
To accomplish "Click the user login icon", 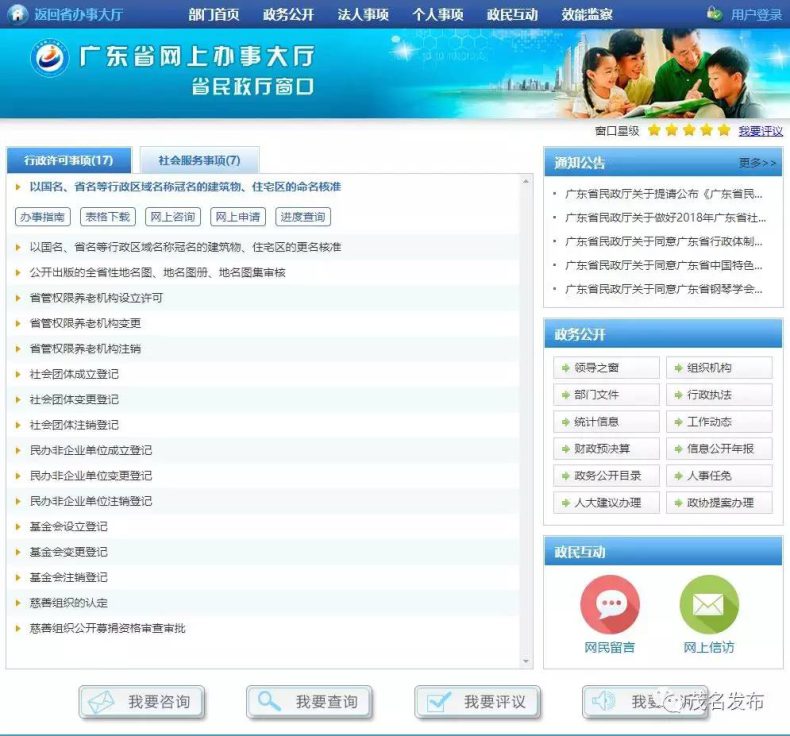I will coord(714,14).
